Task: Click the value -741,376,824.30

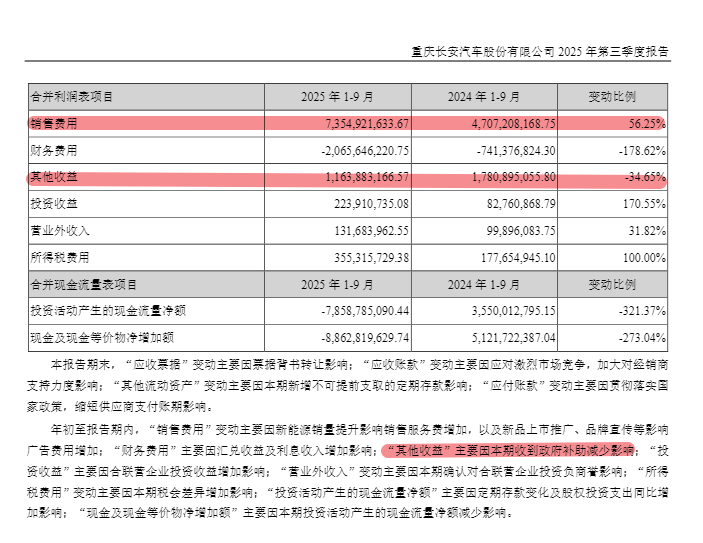Action: point(516,150)
